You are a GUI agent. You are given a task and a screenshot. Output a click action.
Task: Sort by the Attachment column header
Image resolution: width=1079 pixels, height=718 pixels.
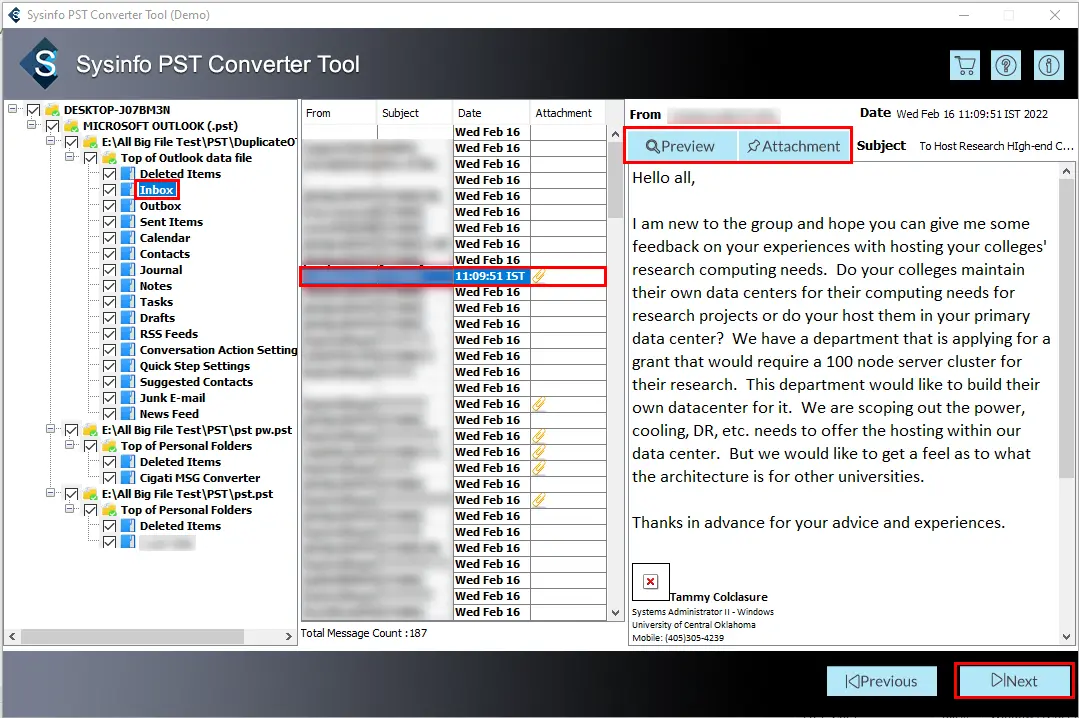(x=568, y=113)
